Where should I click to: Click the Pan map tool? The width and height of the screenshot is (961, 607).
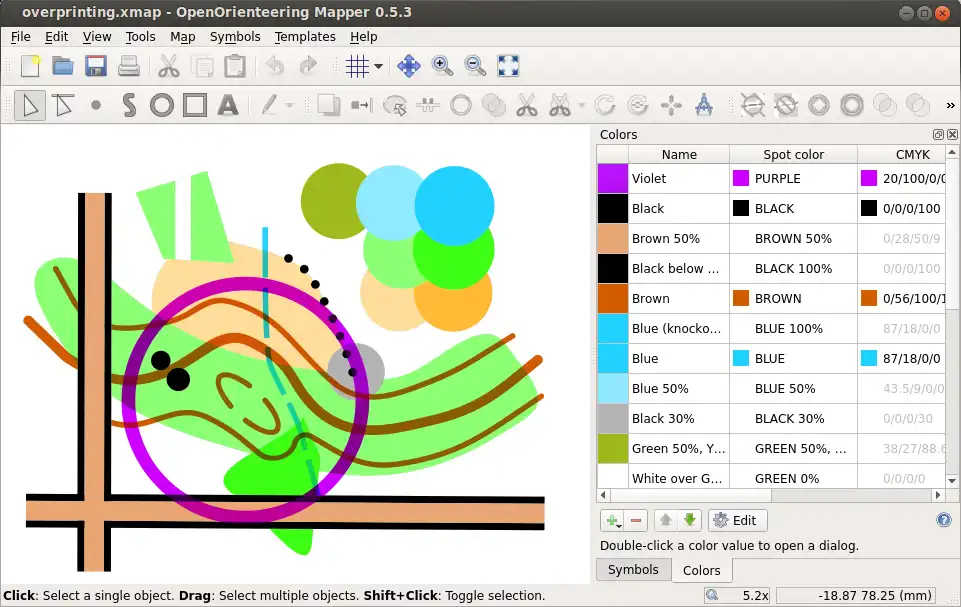click(408, 67)
